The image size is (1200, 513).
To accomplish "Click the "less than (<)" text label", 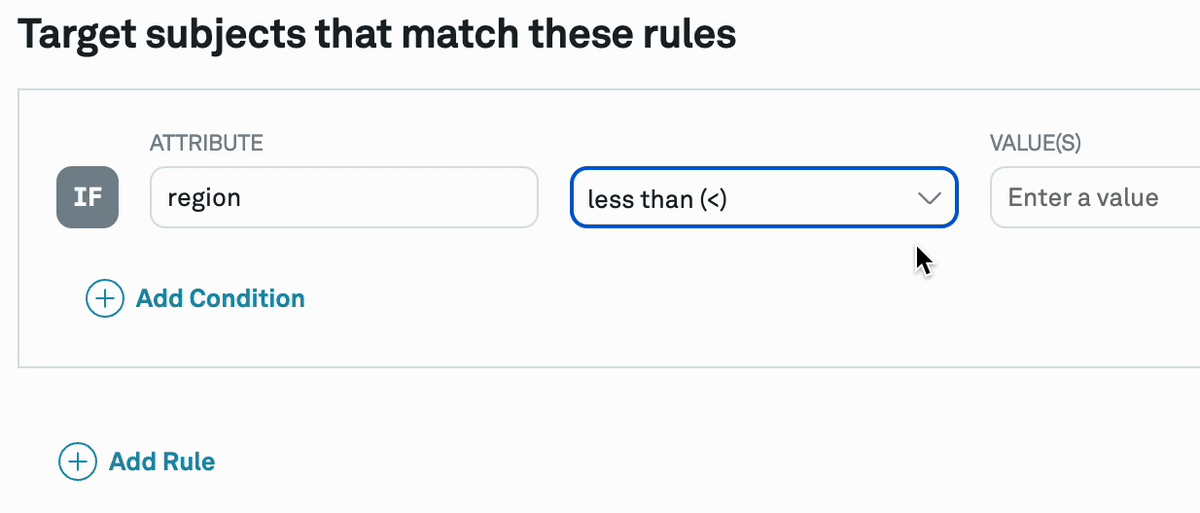I will (657, 199).
